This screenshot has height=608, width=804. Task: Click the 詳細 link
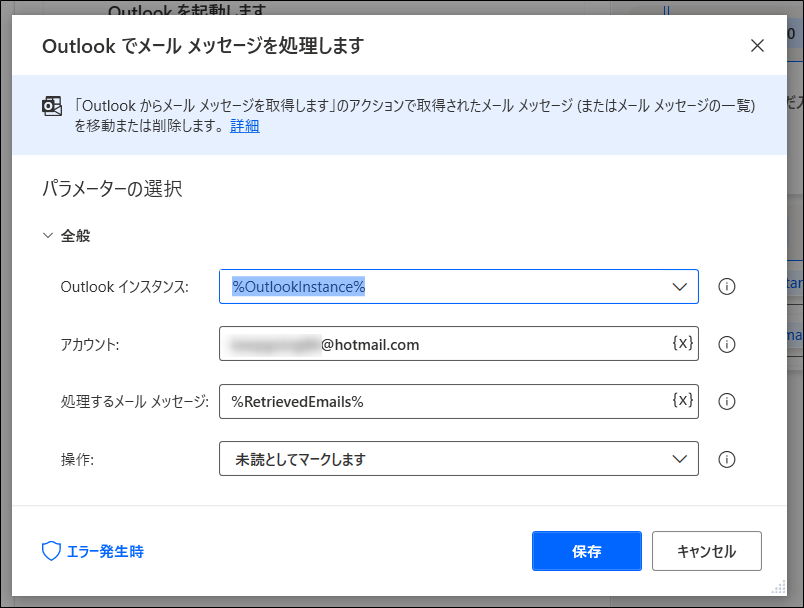(245, 126)
